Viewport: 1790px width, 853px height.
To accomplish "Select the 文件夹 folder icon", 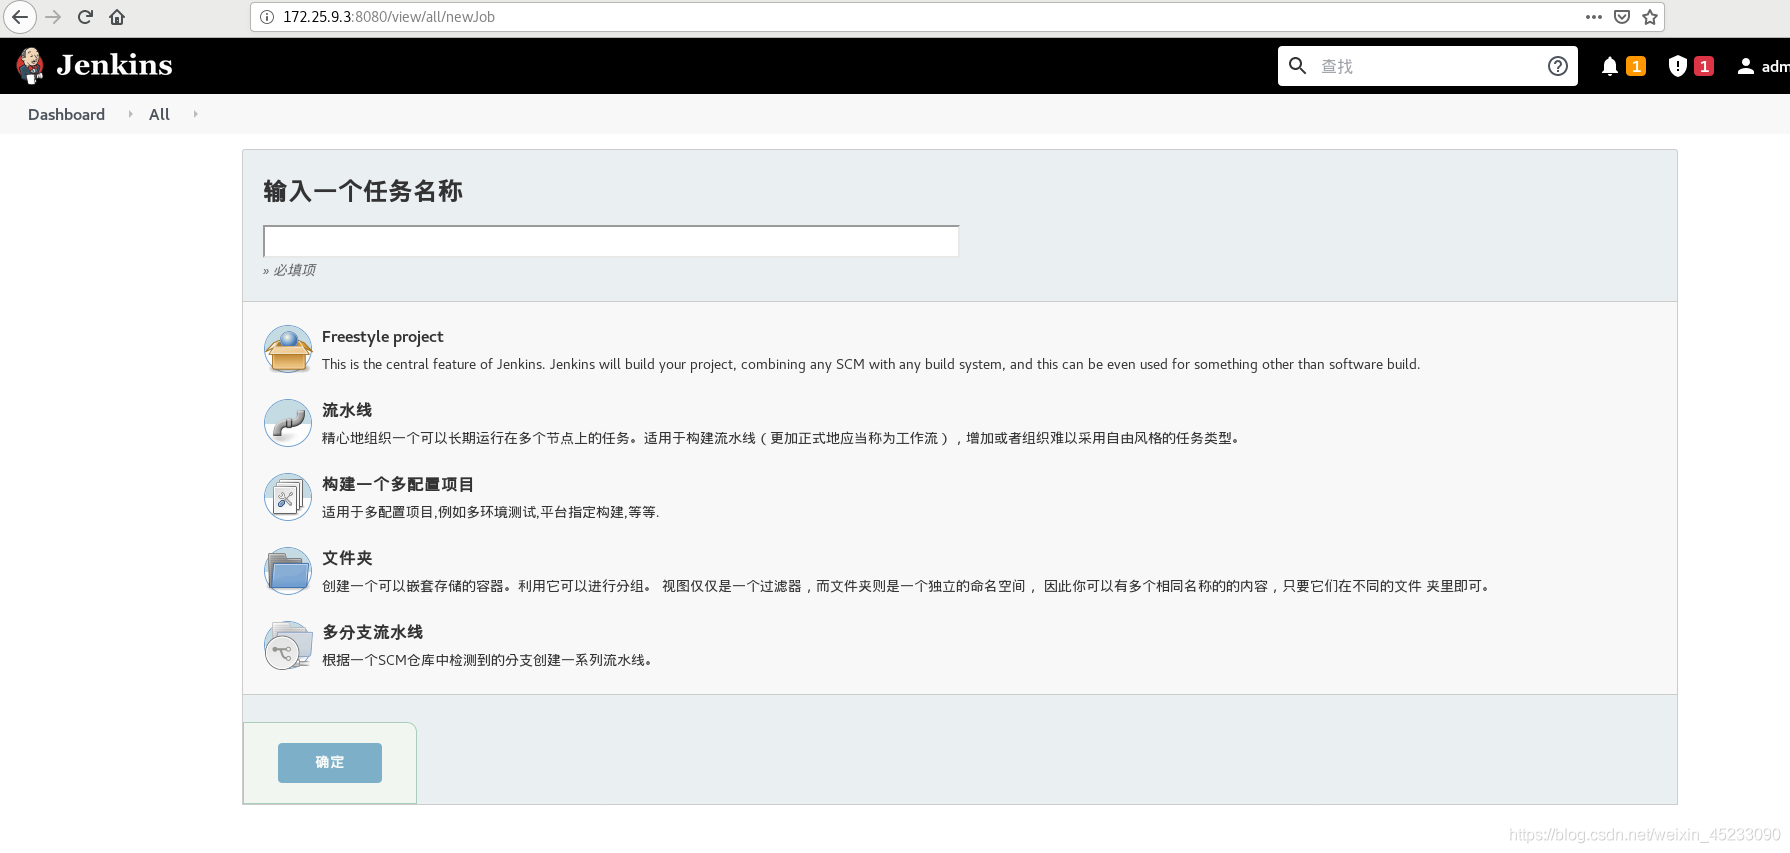I will point(288,572).
